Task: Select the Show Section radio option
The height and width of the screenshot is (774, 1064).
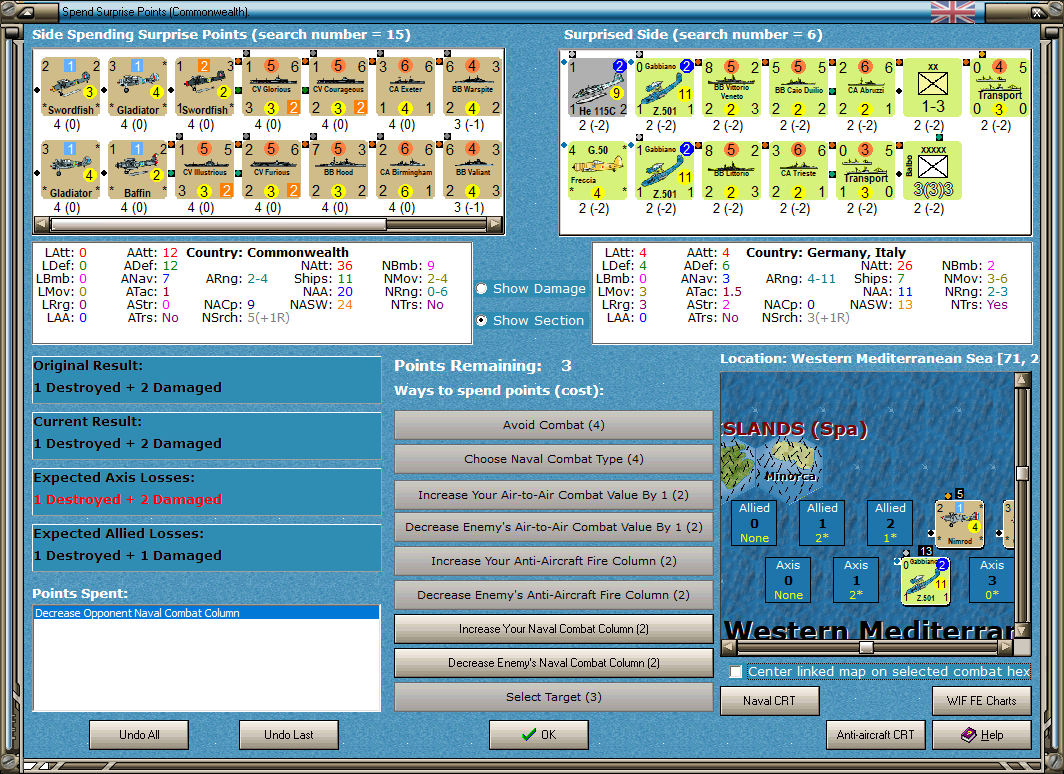Action: (531, 320)
